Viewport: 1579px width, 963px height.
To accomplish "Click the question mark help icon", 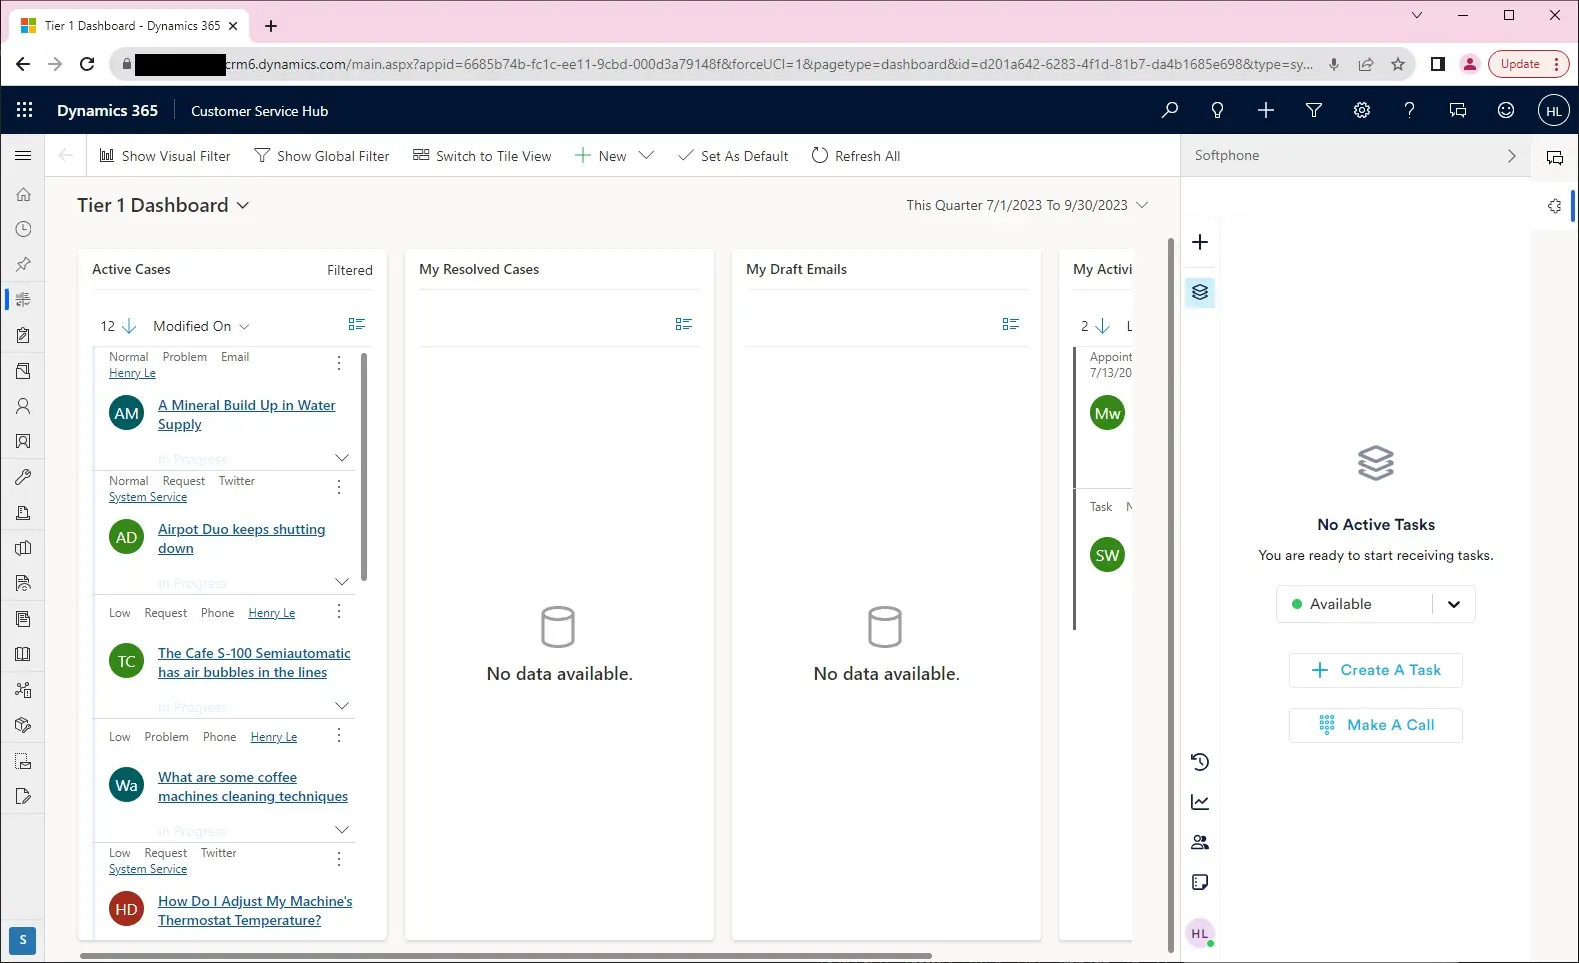I will 1409,110.
